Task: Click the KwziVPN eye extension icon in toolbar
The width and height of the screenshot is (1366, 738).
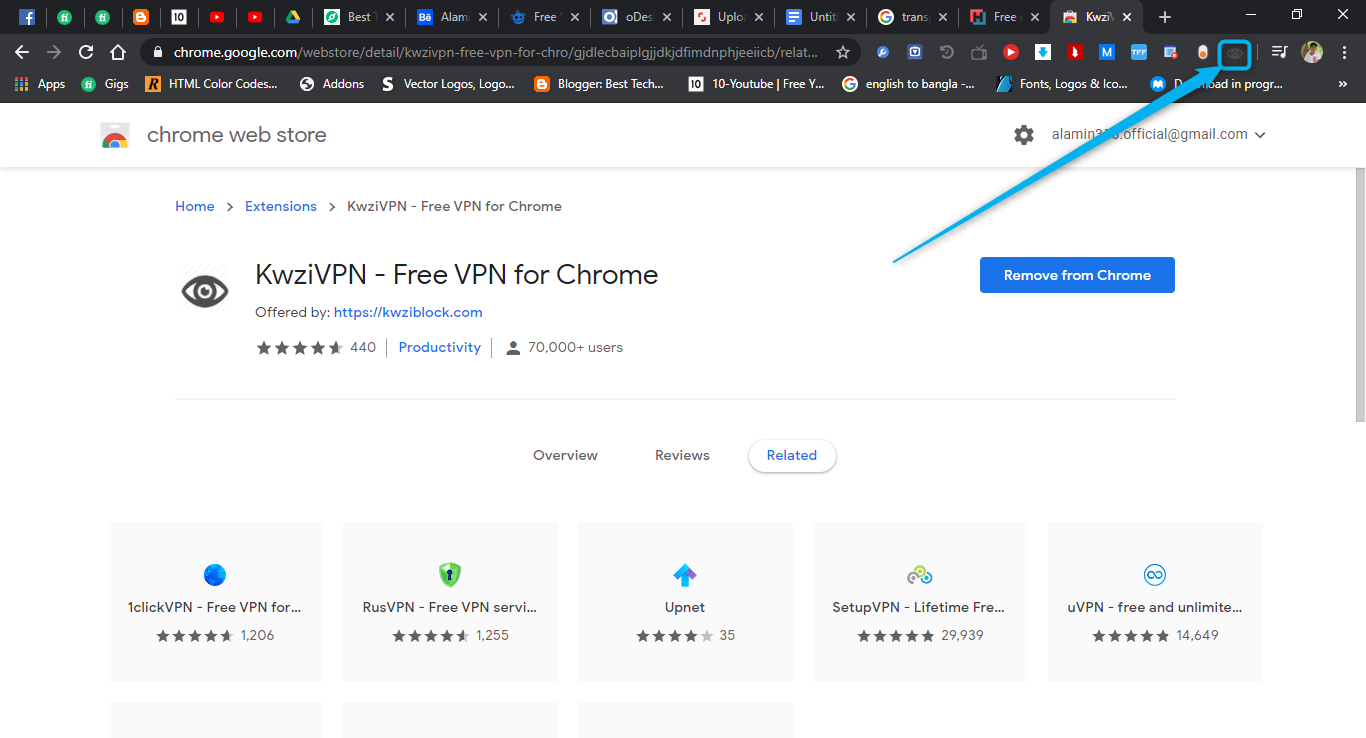Action: [1235, 53]
